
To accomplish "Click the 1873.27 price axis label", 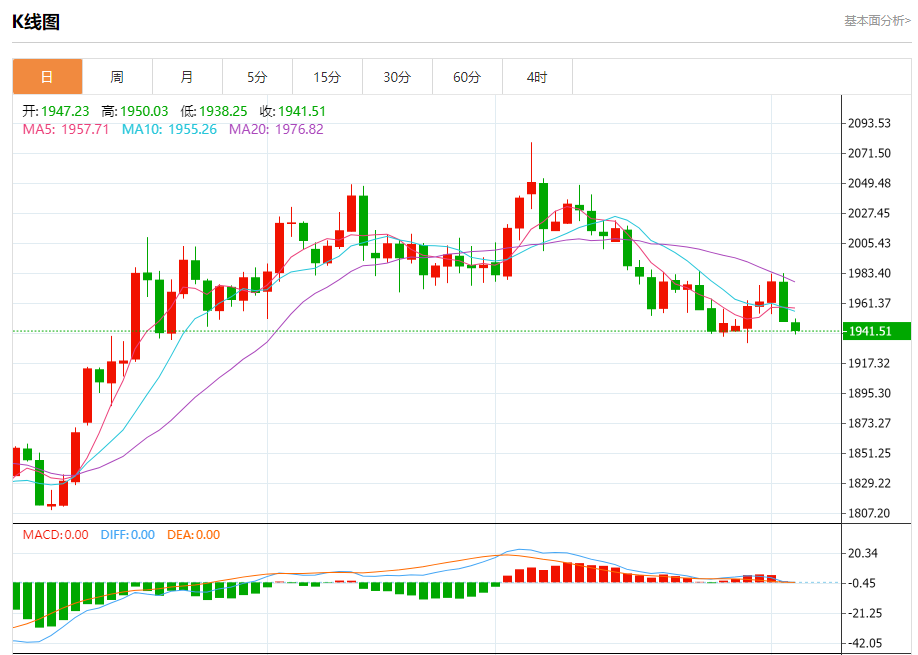I will pyautogui.click(x=869, y=423).
